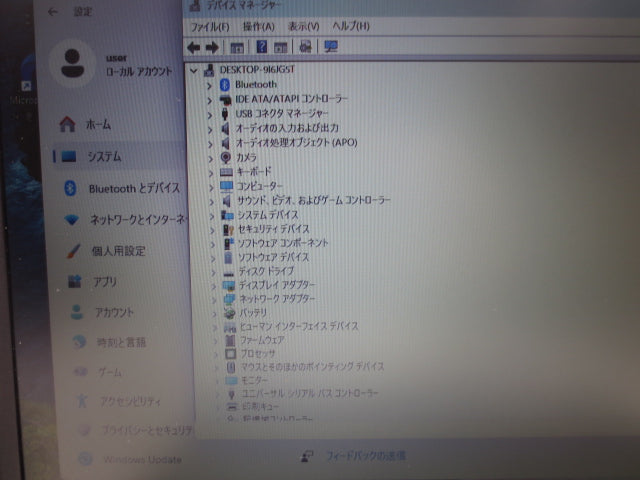
Task: Click the back arrow in Settings window
Action: [x=52, y=12]
